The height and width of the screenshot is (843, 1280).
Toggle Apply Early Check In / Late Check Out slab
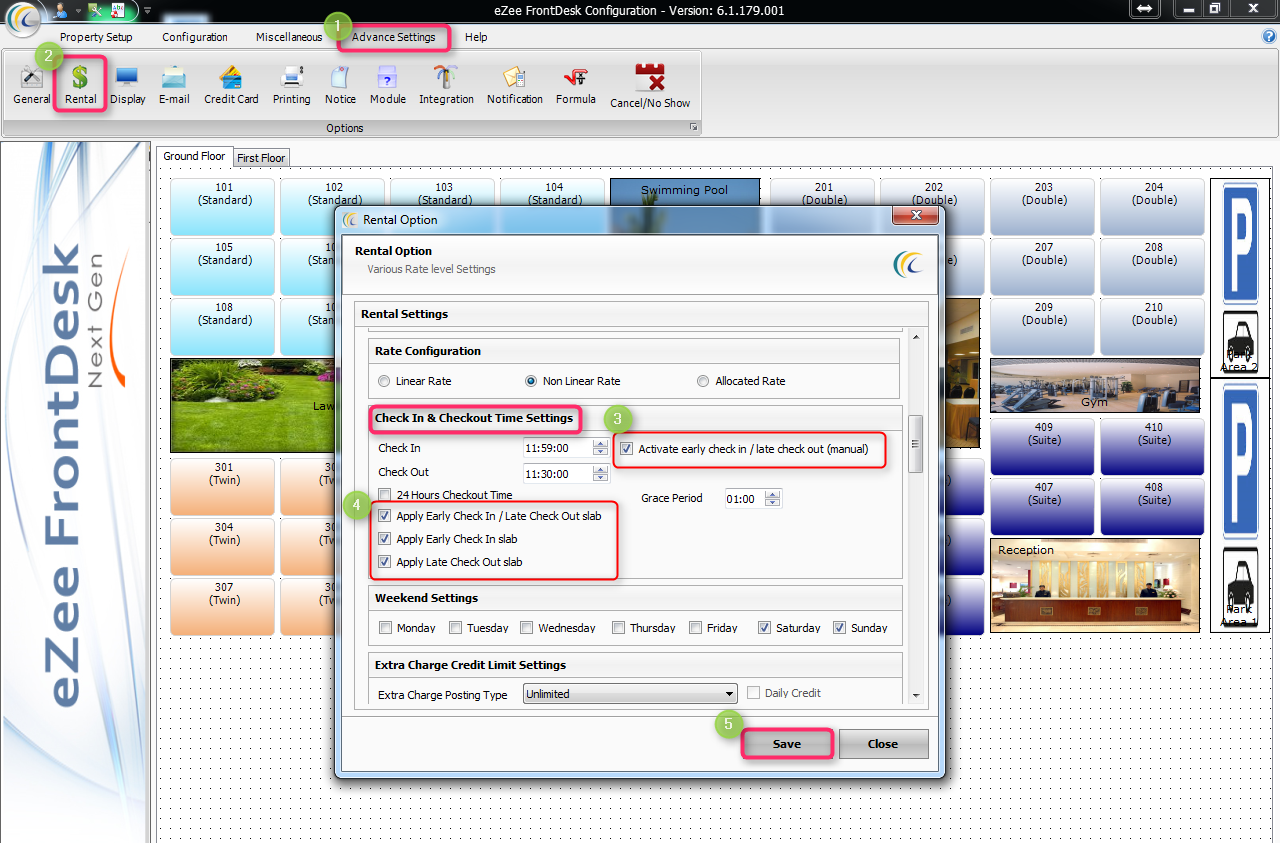tap(385, 516)
